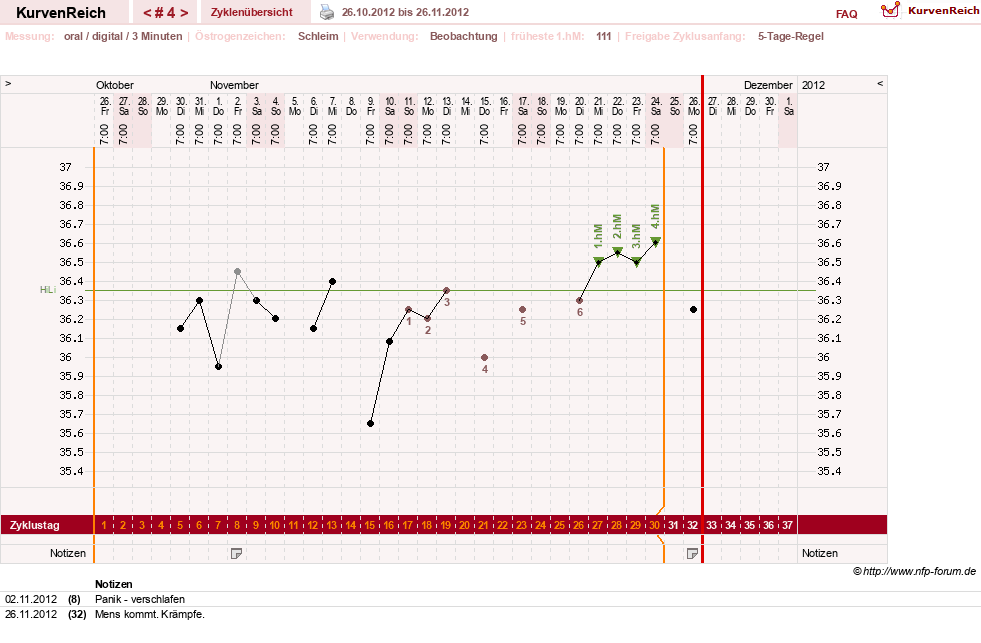Select the 3.hM temperature marker
The width and height of the screenshot is (981, 643).
point(636,262)
